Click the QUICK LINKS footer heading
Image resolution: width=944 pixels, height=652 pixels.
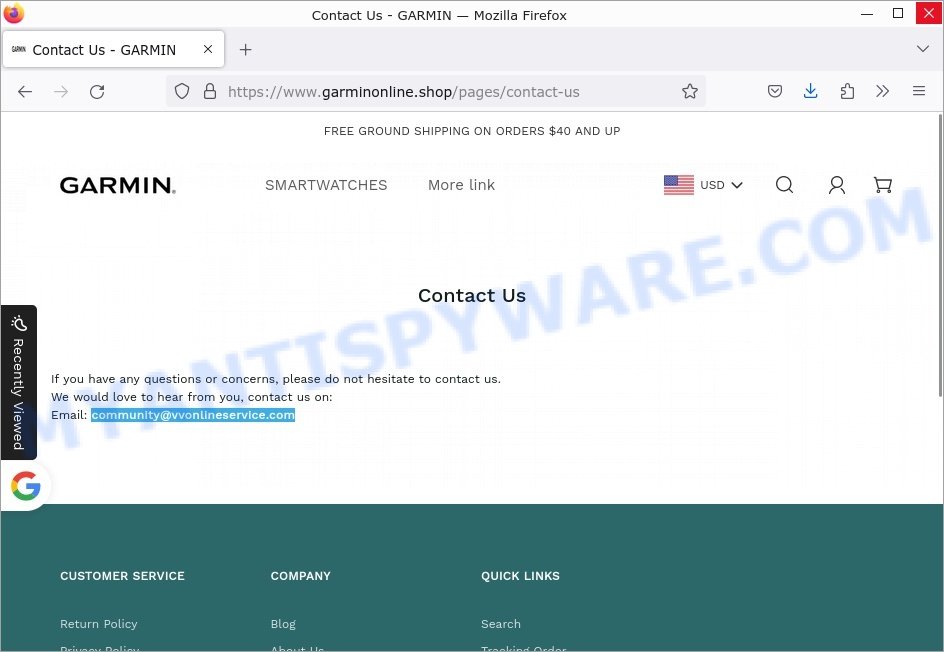click(520, 576)
